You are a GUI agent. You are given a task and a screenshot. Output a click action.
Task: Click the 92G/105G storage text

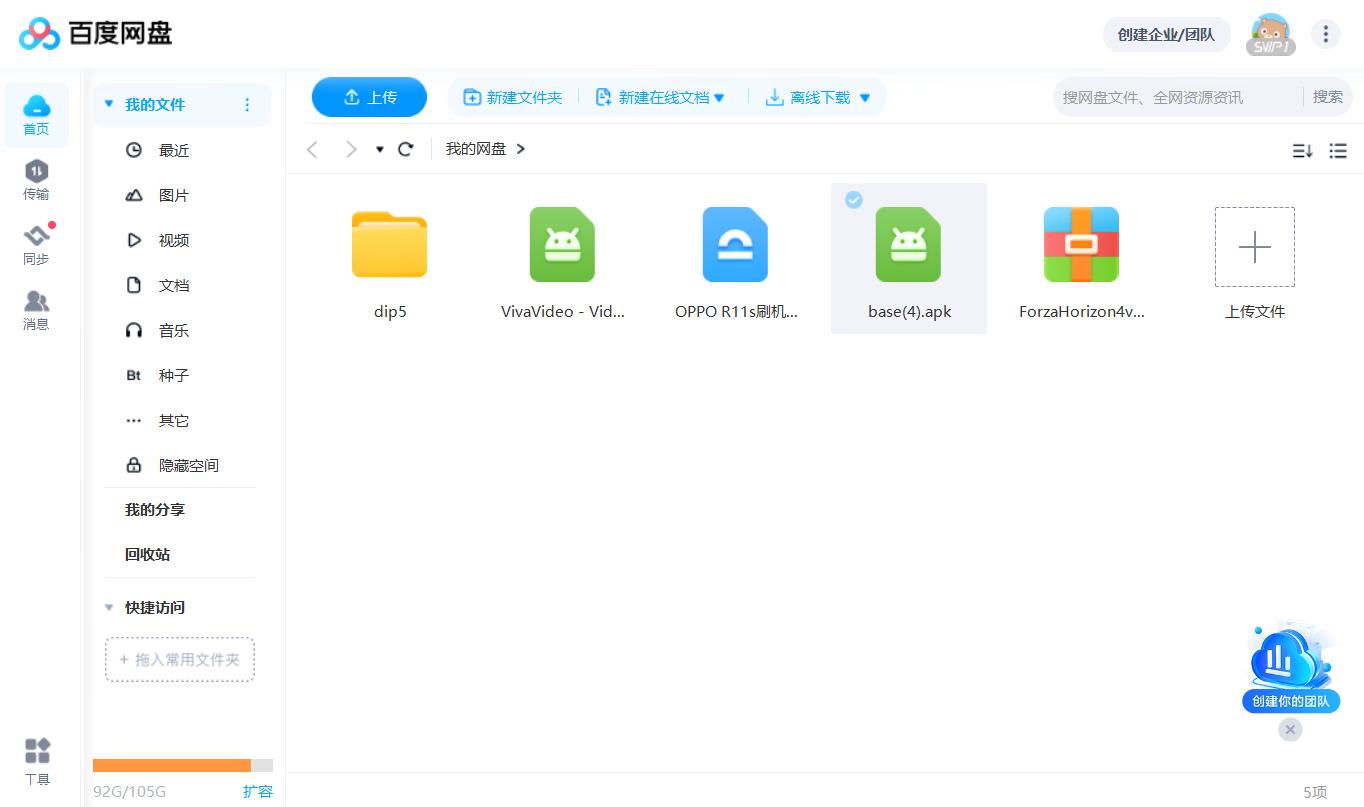(130, 792)
